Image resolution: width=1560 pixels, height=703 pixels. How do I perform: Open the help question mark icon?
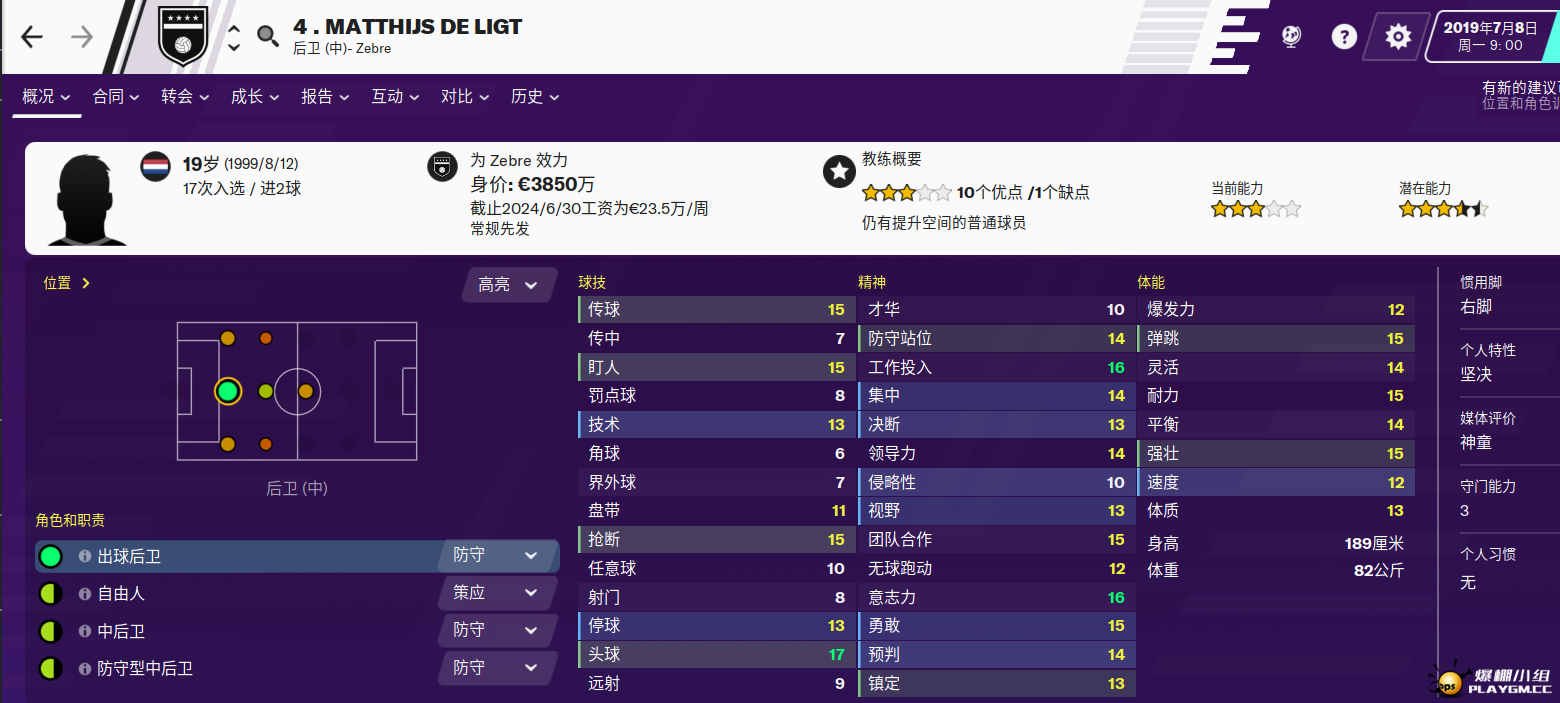point(1344,37)
